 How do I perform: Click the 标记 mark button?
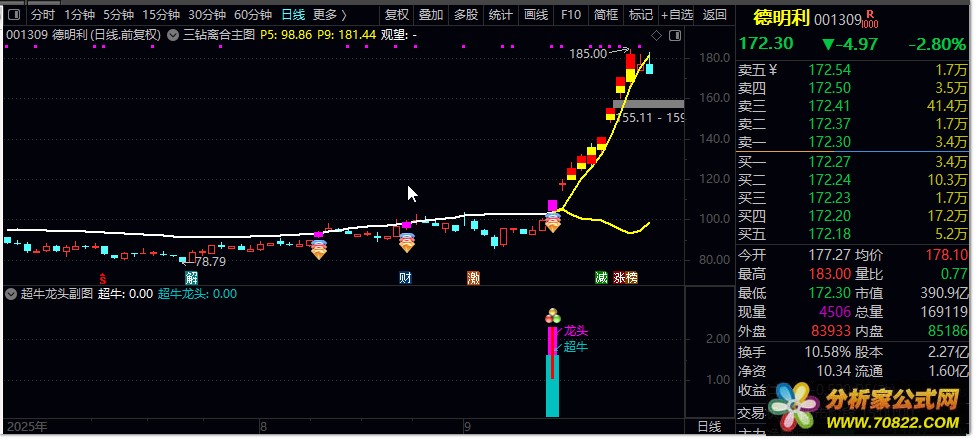click(x=640, y=14)
